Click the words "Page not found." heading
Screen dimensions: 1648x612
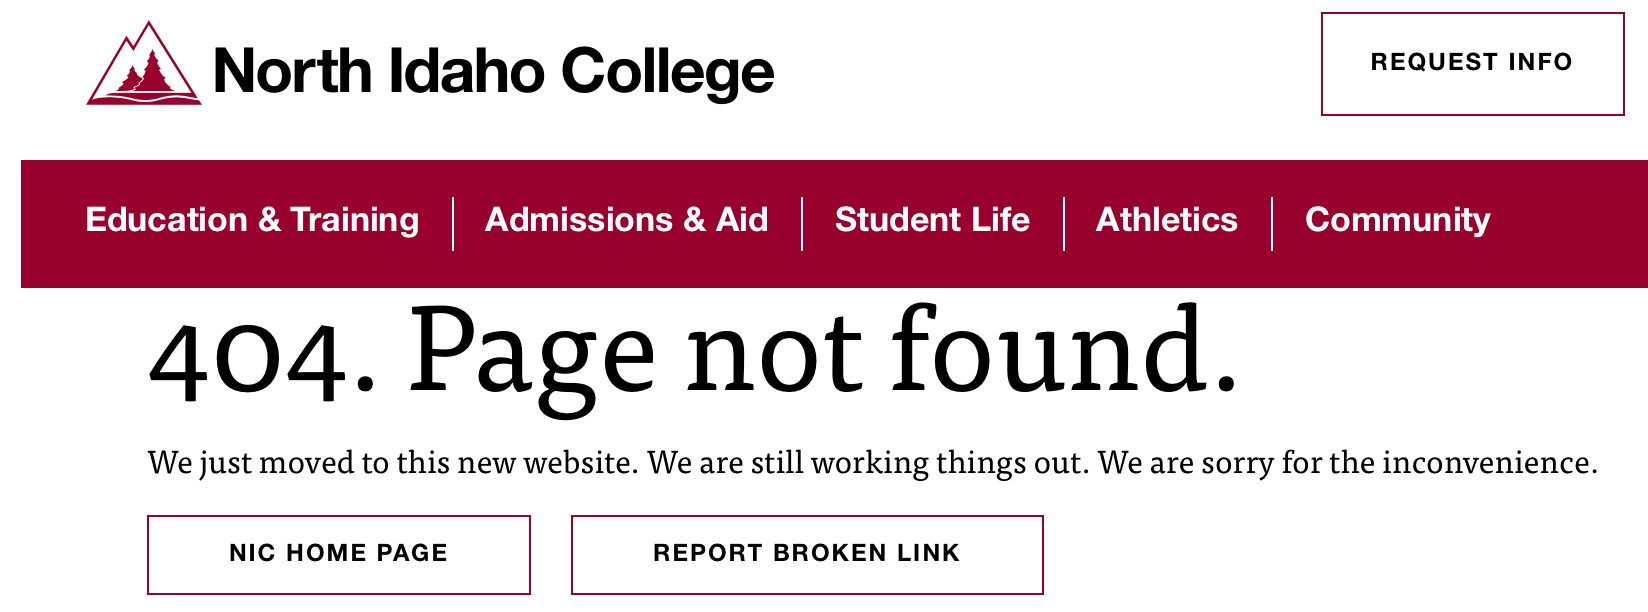coord(822,350)
